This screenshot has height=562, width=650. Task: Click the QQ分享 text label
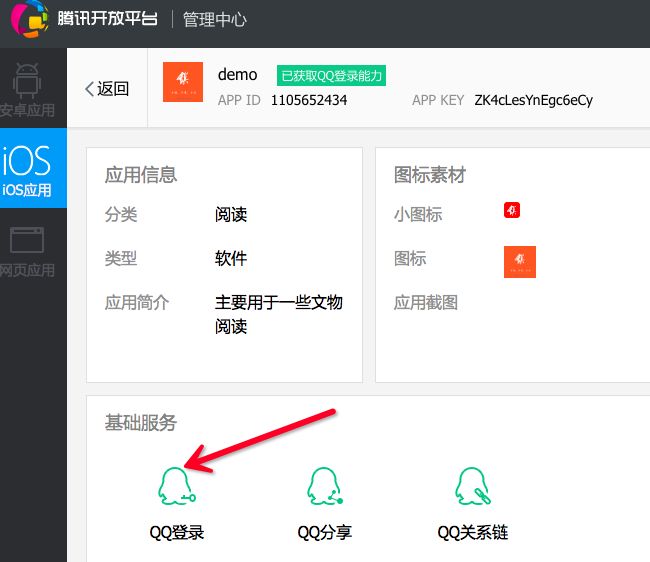(325, 533)
